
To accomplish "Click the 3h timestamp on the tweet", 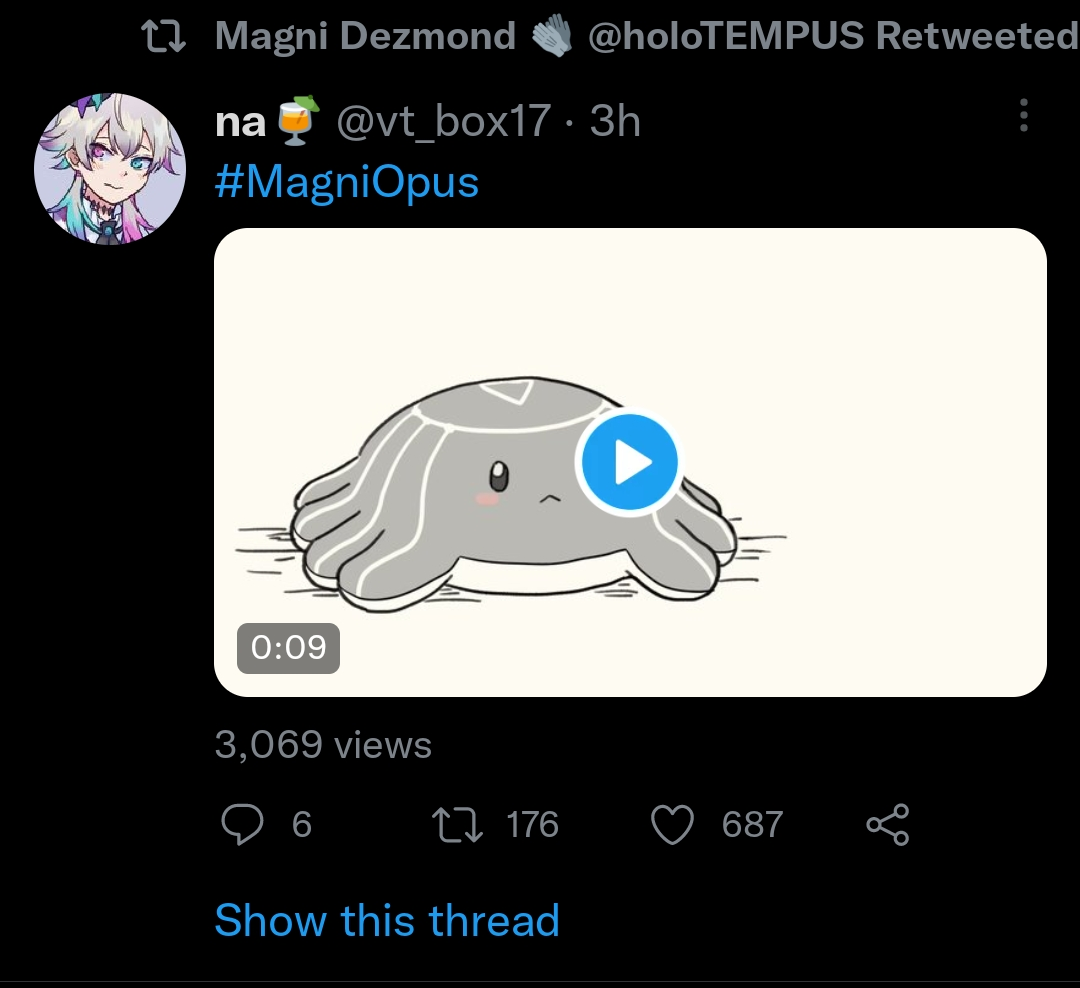I will coord(615,122).
